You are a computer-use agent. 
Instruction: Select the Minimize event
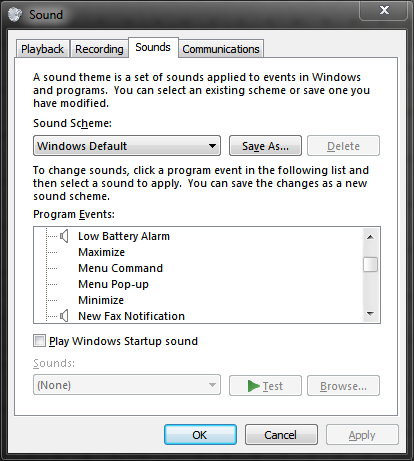(101, 300)
